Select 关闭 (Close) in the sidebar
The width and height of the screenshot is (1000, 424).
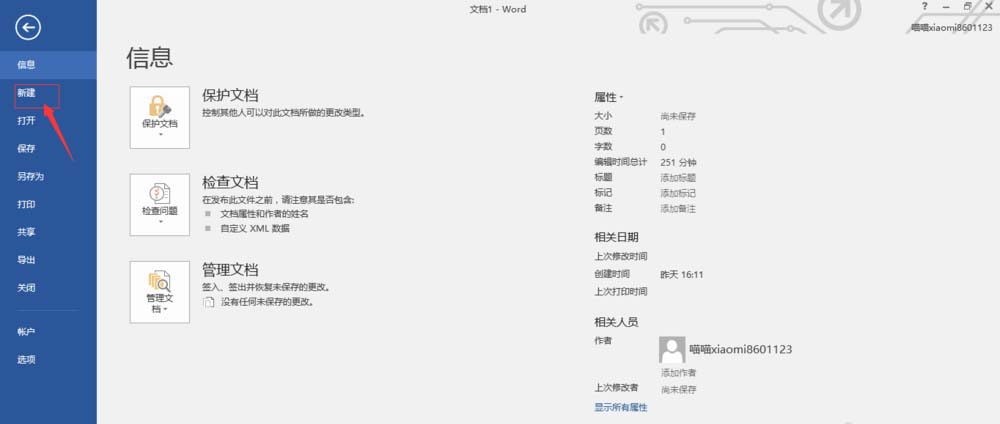(x=48, y=288)
